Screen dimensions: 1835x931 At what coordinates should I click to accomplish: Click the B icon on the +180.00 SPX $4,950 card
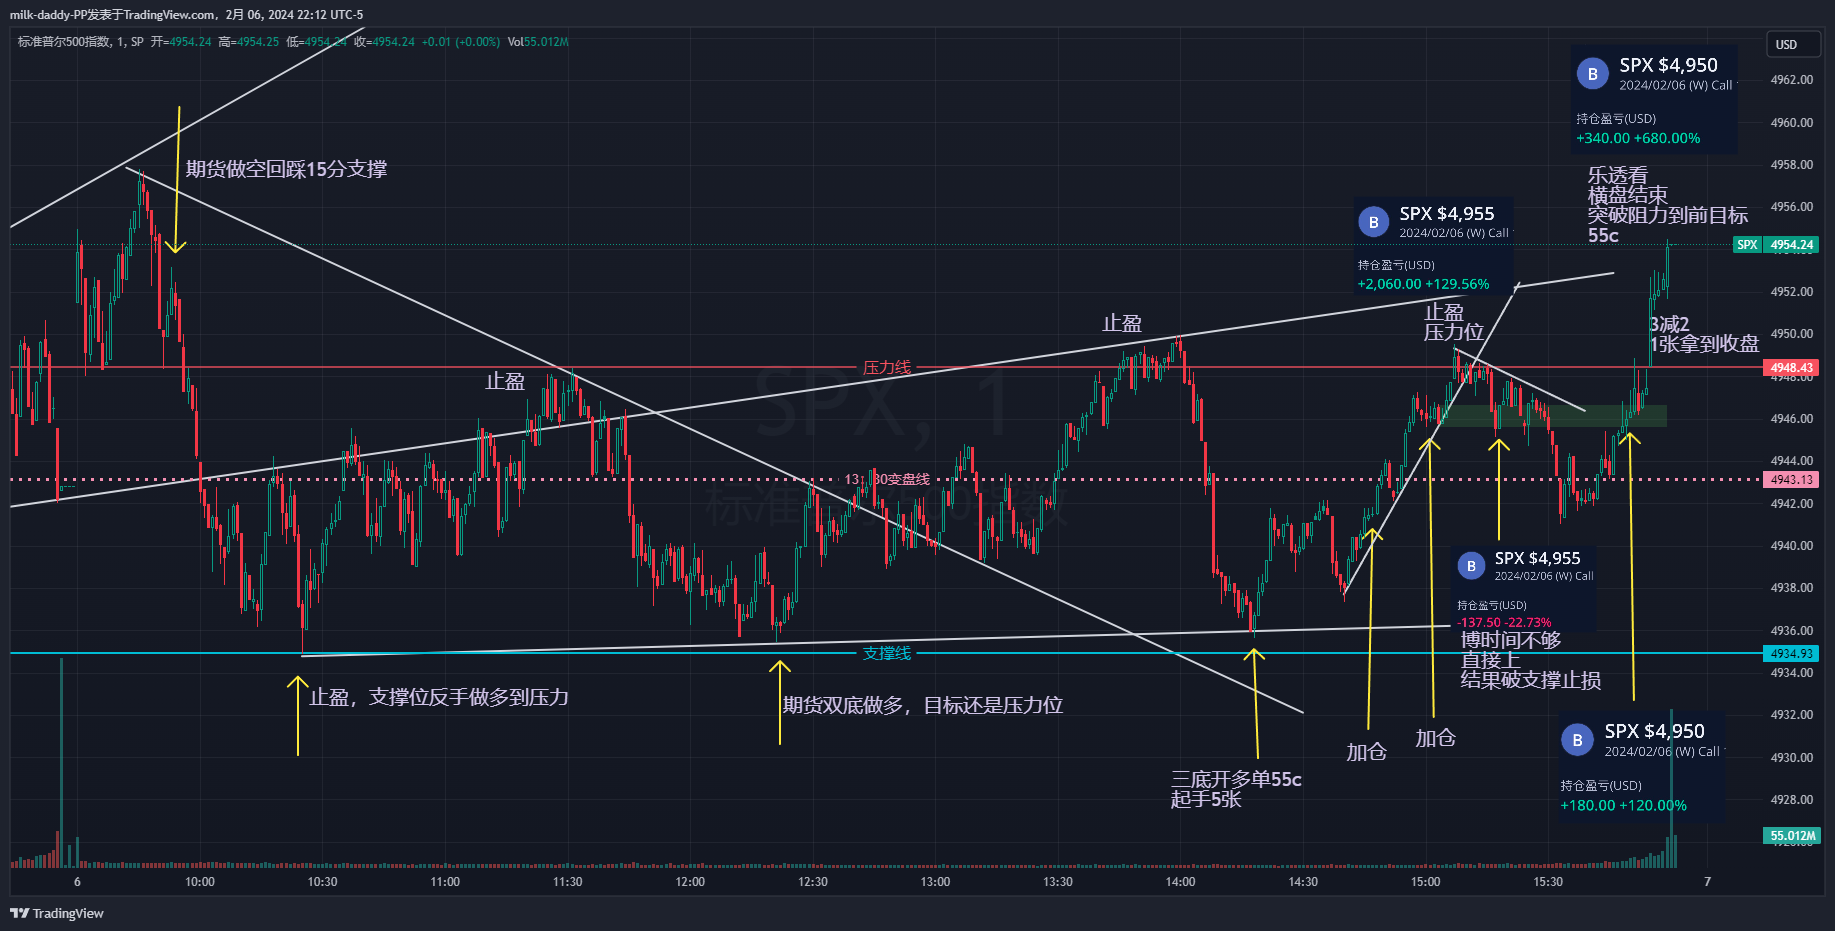[1577, 740]
